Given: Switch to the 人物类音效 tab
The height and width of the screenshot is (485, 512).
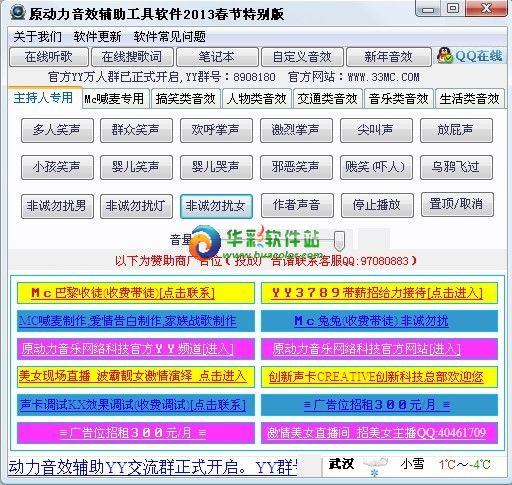Looking at the screenshot, I should pos(257,99).
